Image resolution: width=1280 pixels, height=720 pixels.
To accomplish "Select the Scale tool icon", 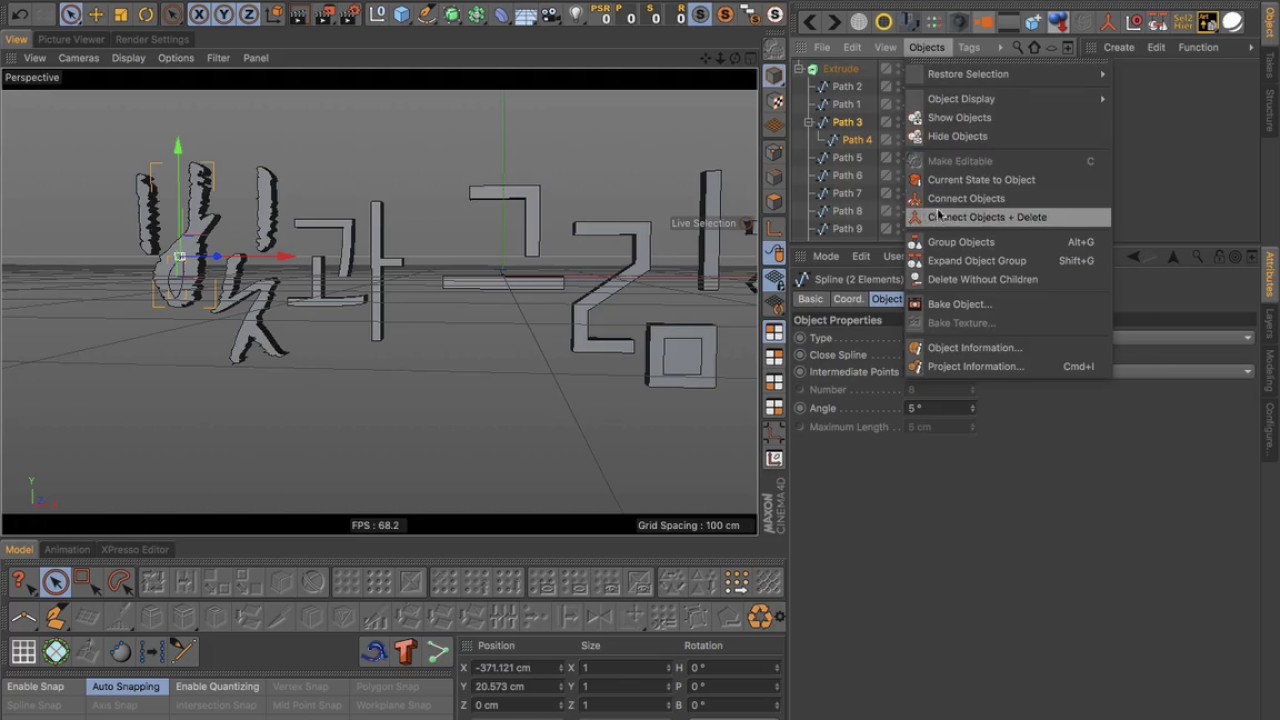I will (x=121, y=15).
